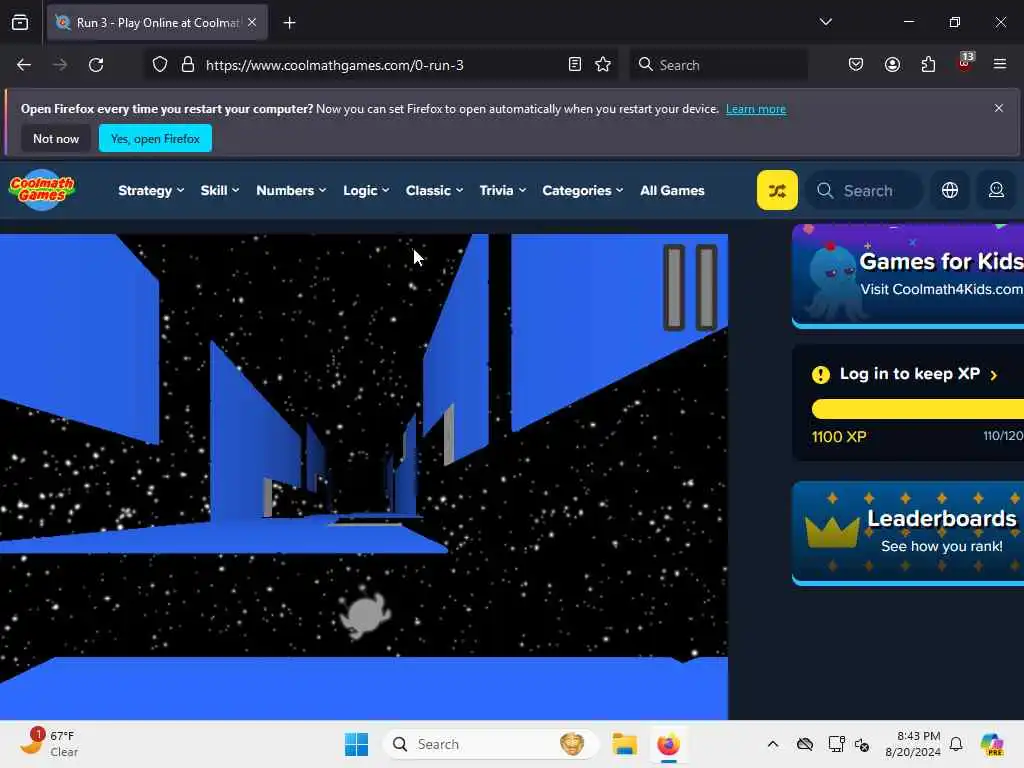This screenshot has height=768, width=1024.
Task: Toggle reader view icon
Action: [575, 65]
